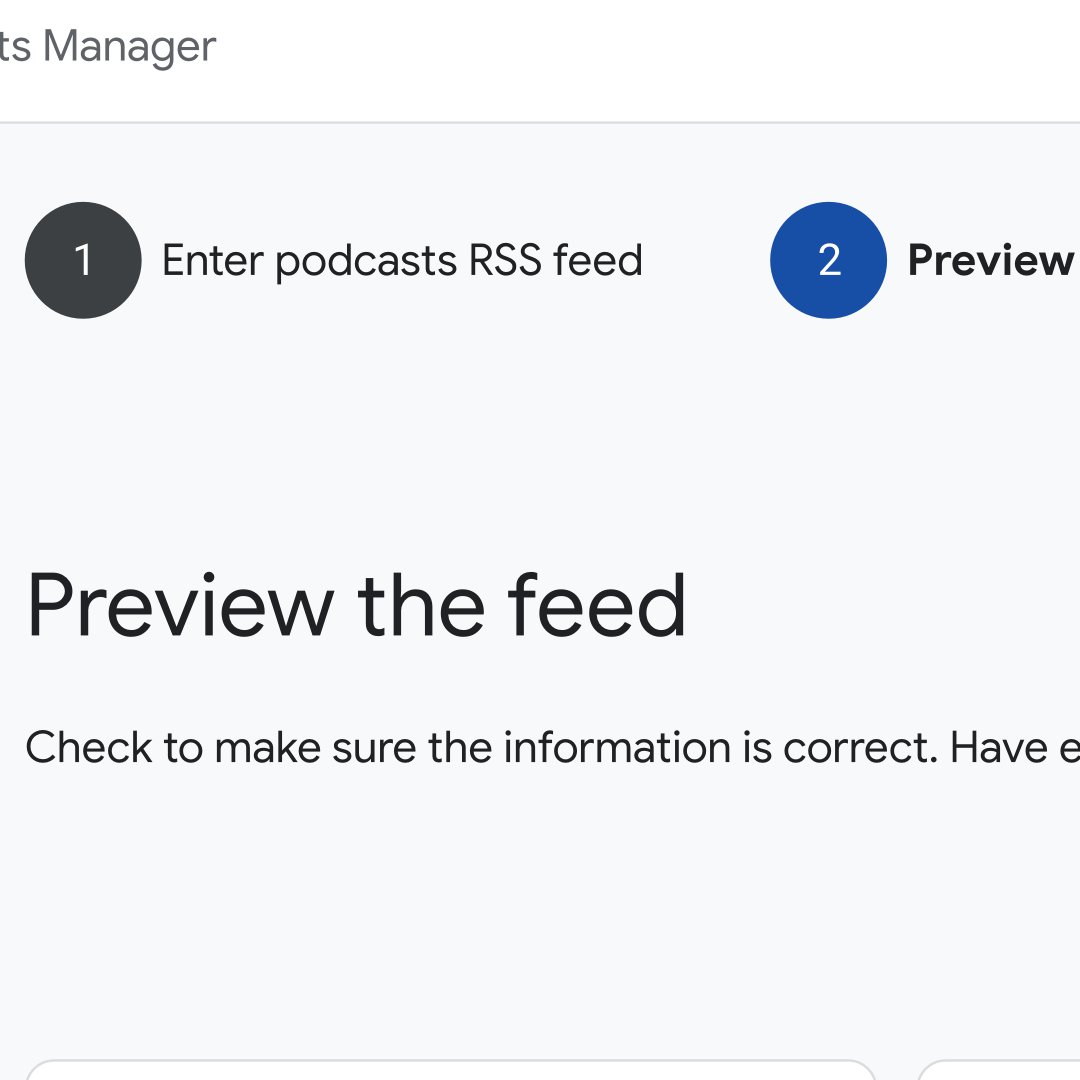Click the word Check in the description
This screenshot has height=1080, width=1080.
click(89, 747)
